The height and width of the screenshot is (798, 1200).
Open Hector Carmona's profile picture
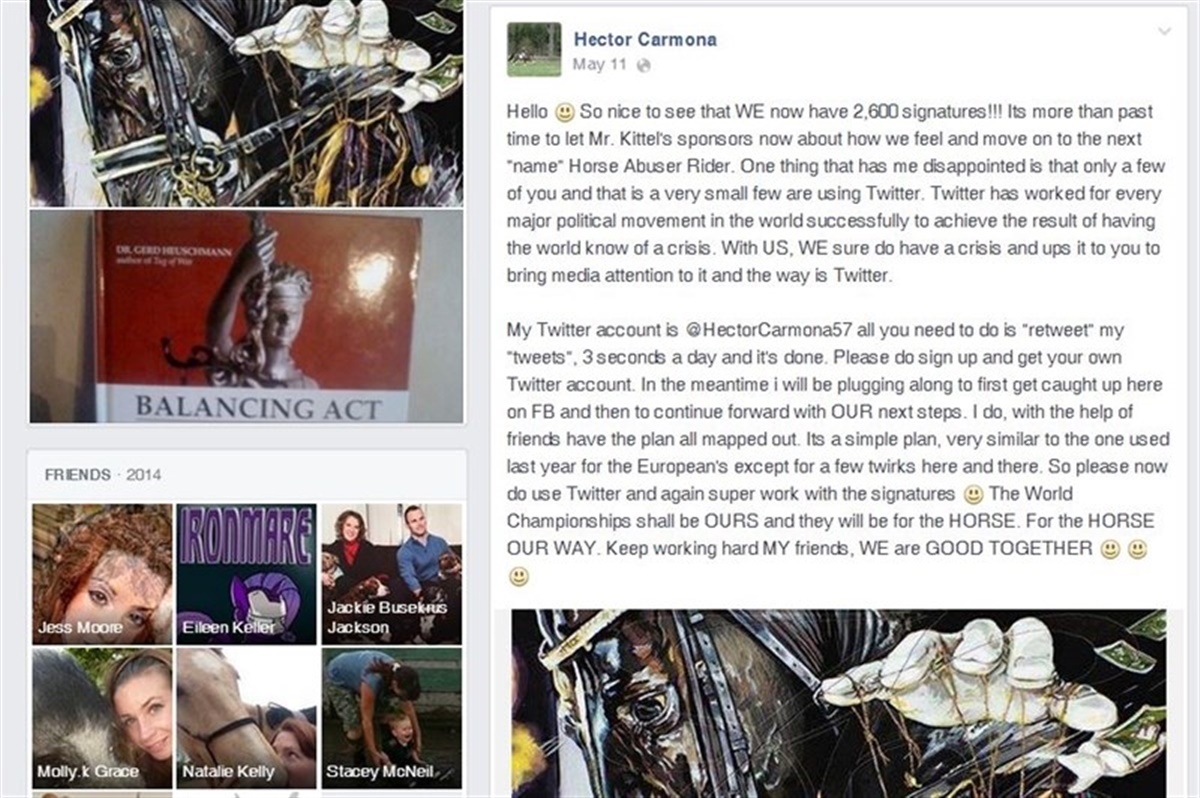(x=534, y=50)
